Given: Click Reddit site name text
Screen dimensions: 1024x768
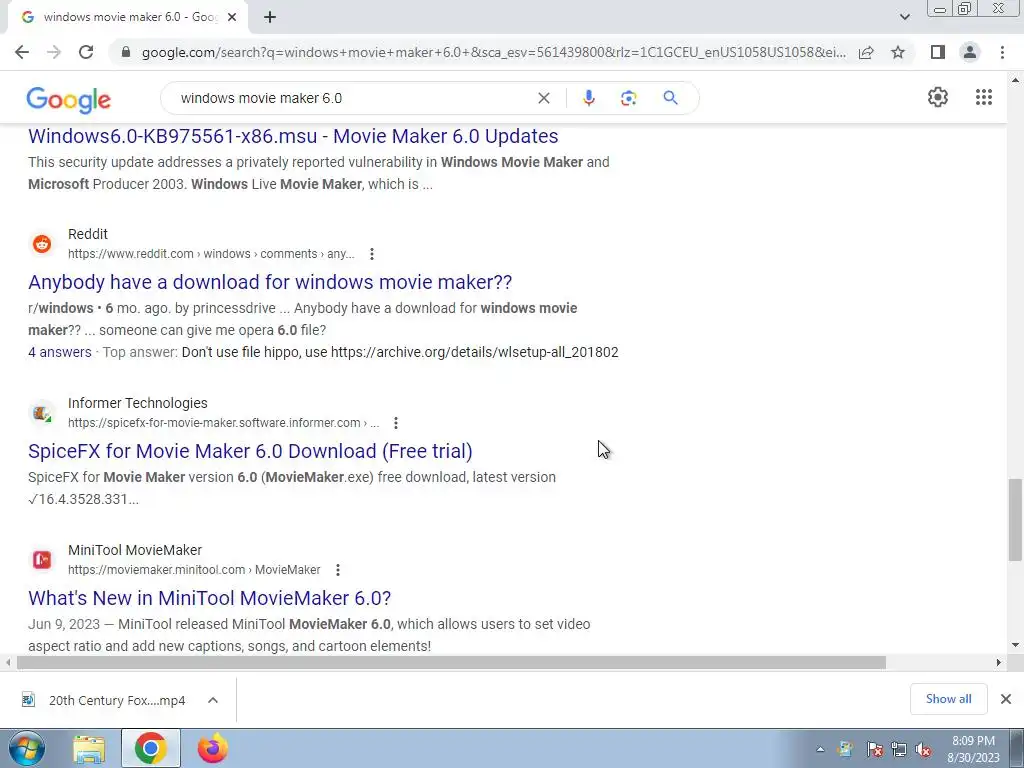Looking at the screenshot, I should [x=88, y=234].
